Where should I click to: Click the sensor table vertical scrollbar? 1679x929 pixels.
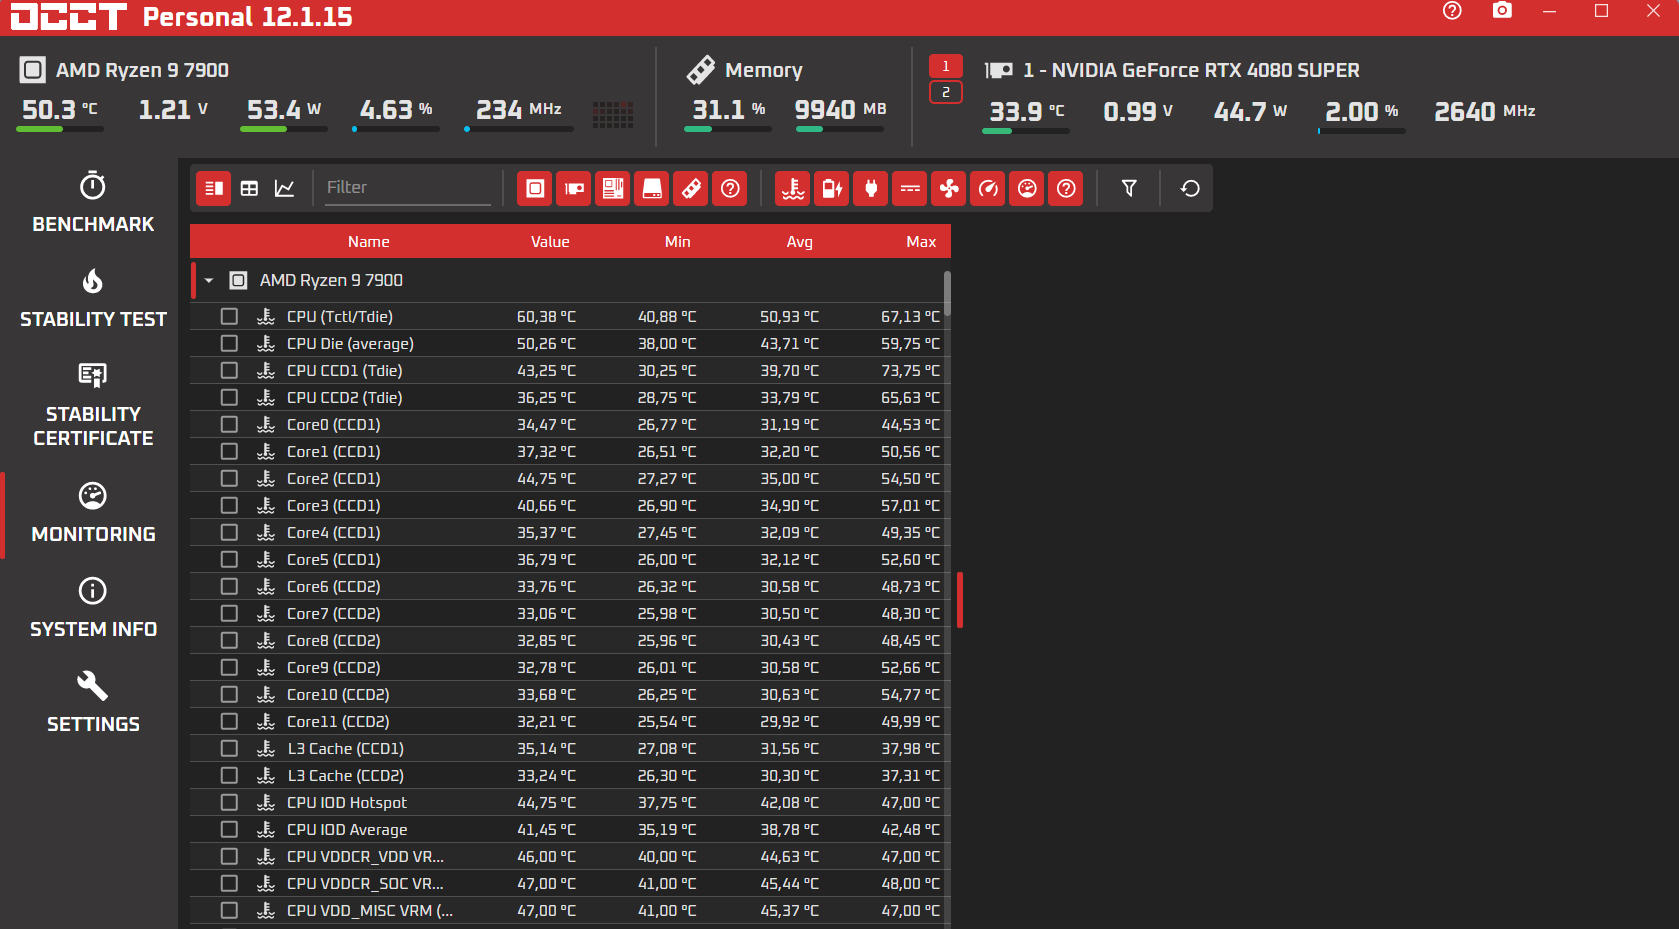[946, 295]
